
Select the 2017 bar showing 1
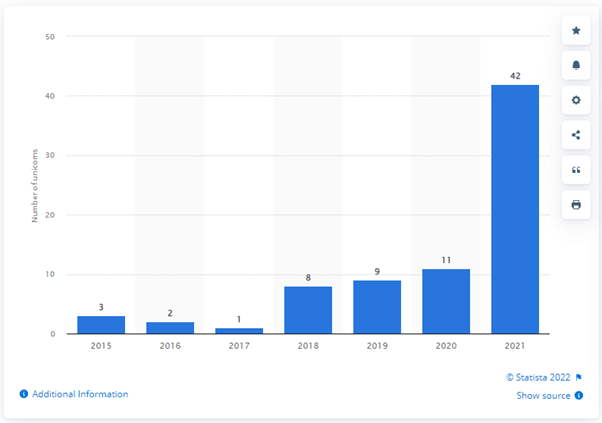coord(239,331)
